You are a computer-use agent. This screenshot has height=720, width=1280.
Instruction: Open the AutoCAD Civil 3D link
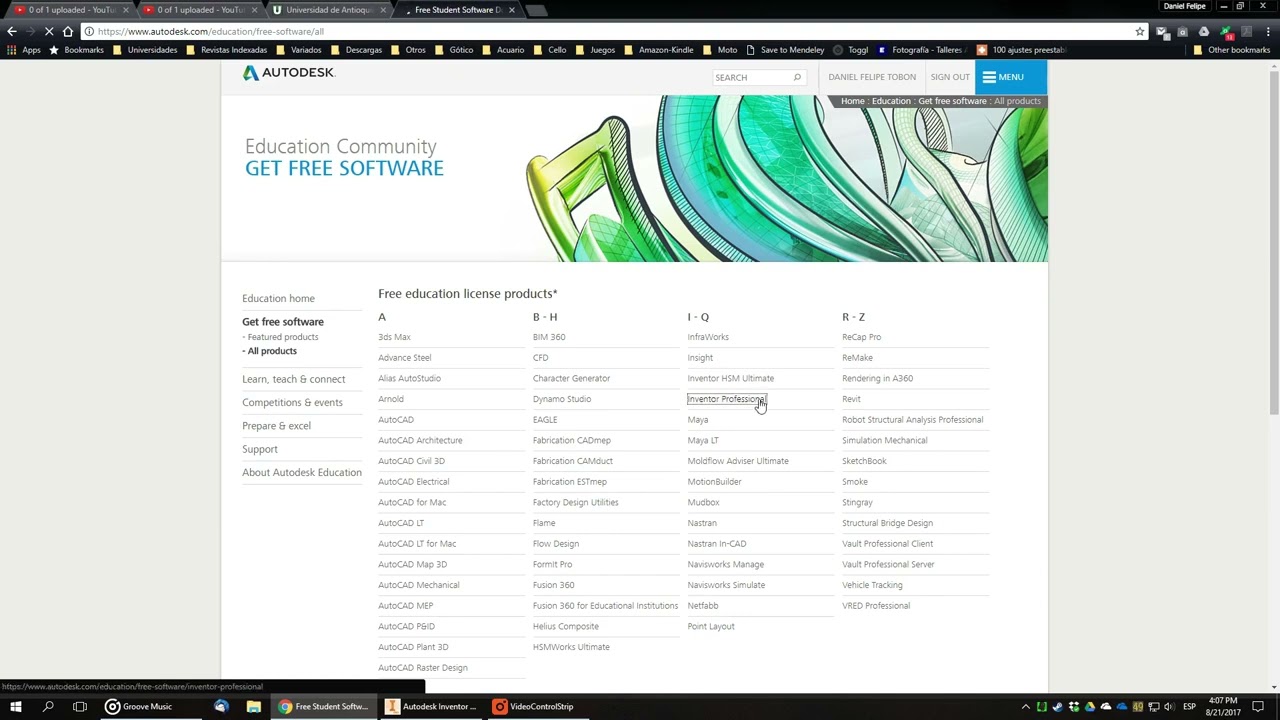(411, 461)
